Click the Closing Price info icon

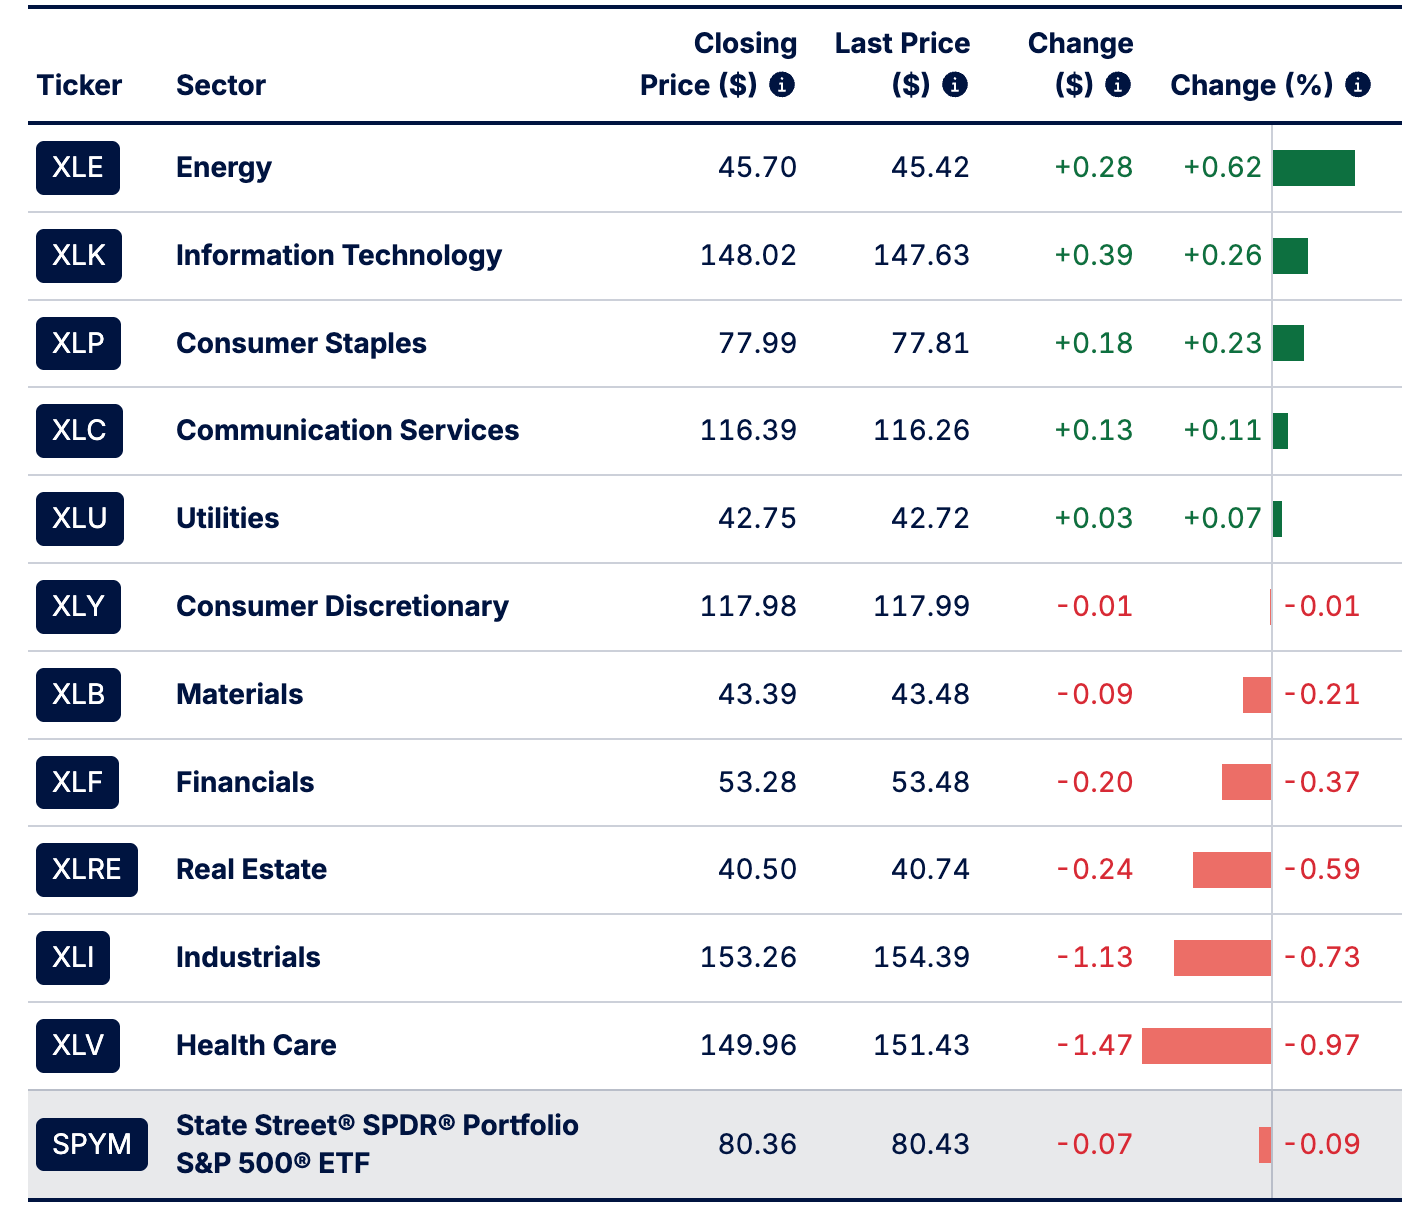[x=782, y=85]
